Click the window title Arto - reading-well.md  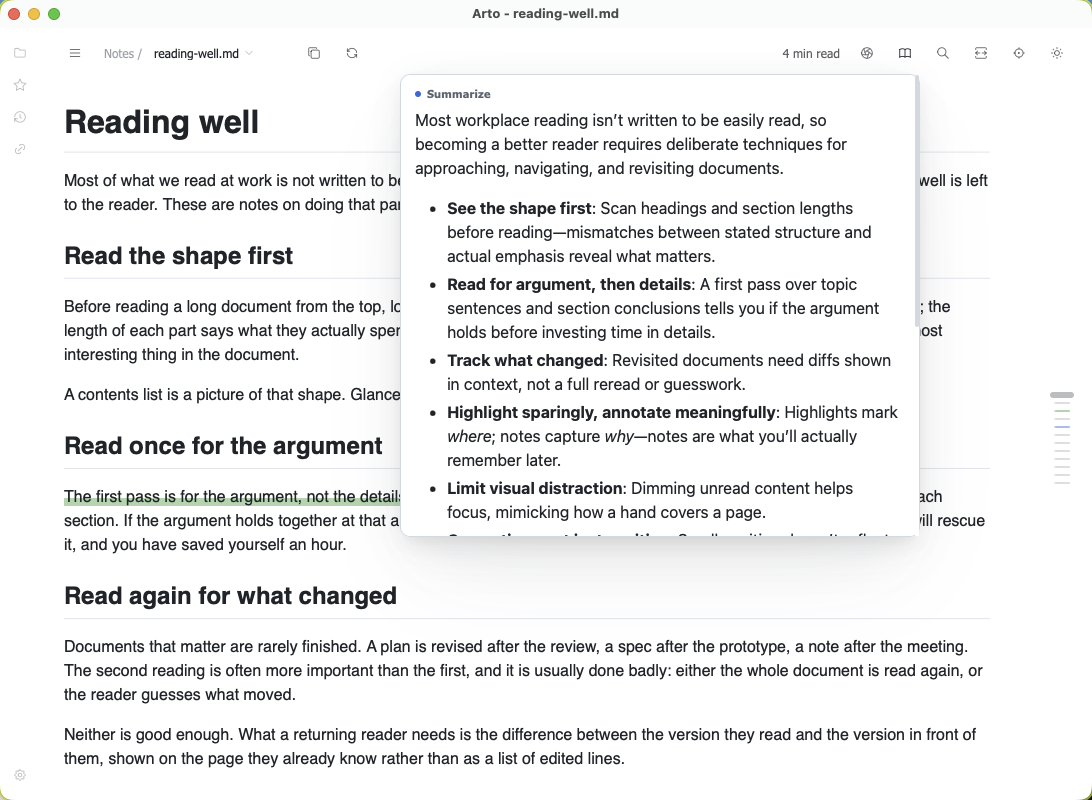click(545, 13)
